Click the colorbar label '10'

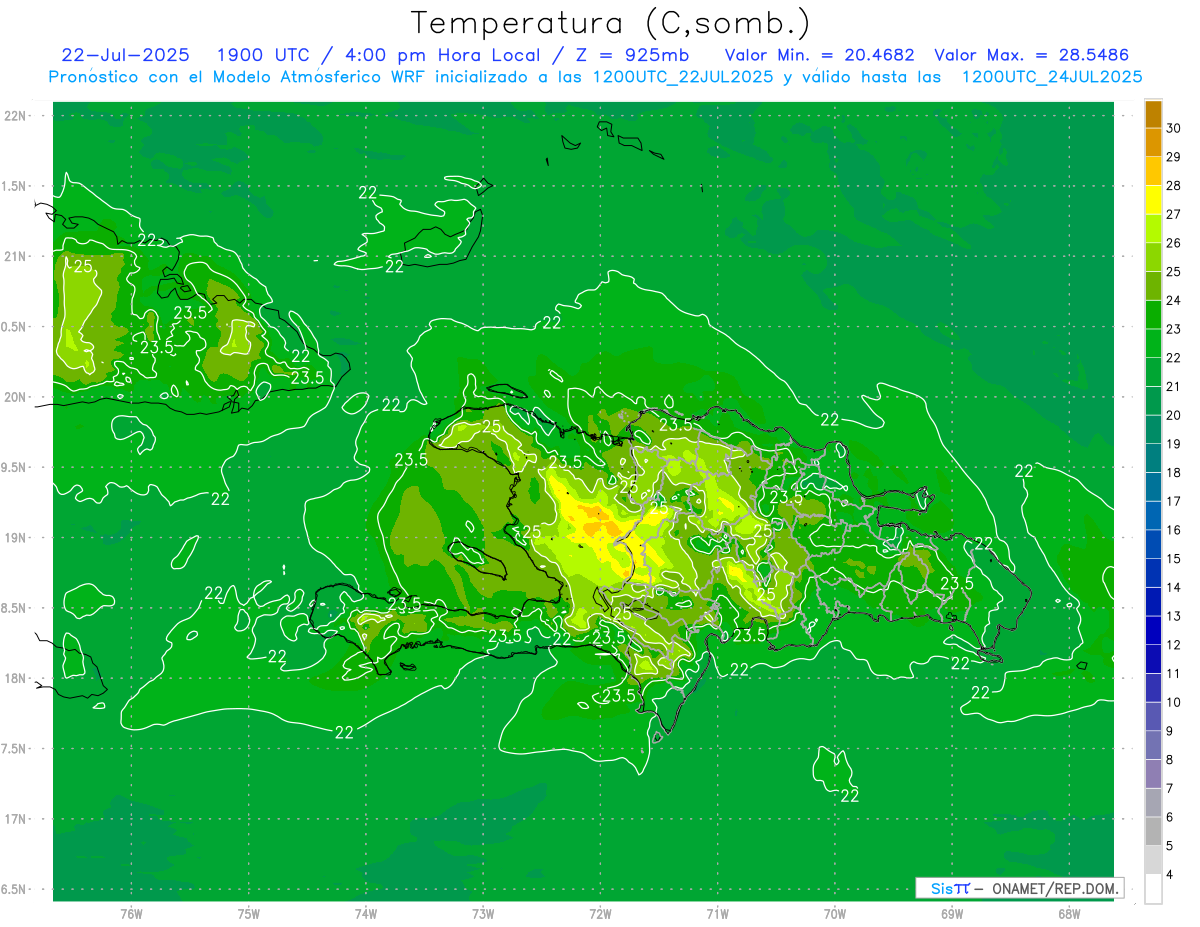[1174, 702]
